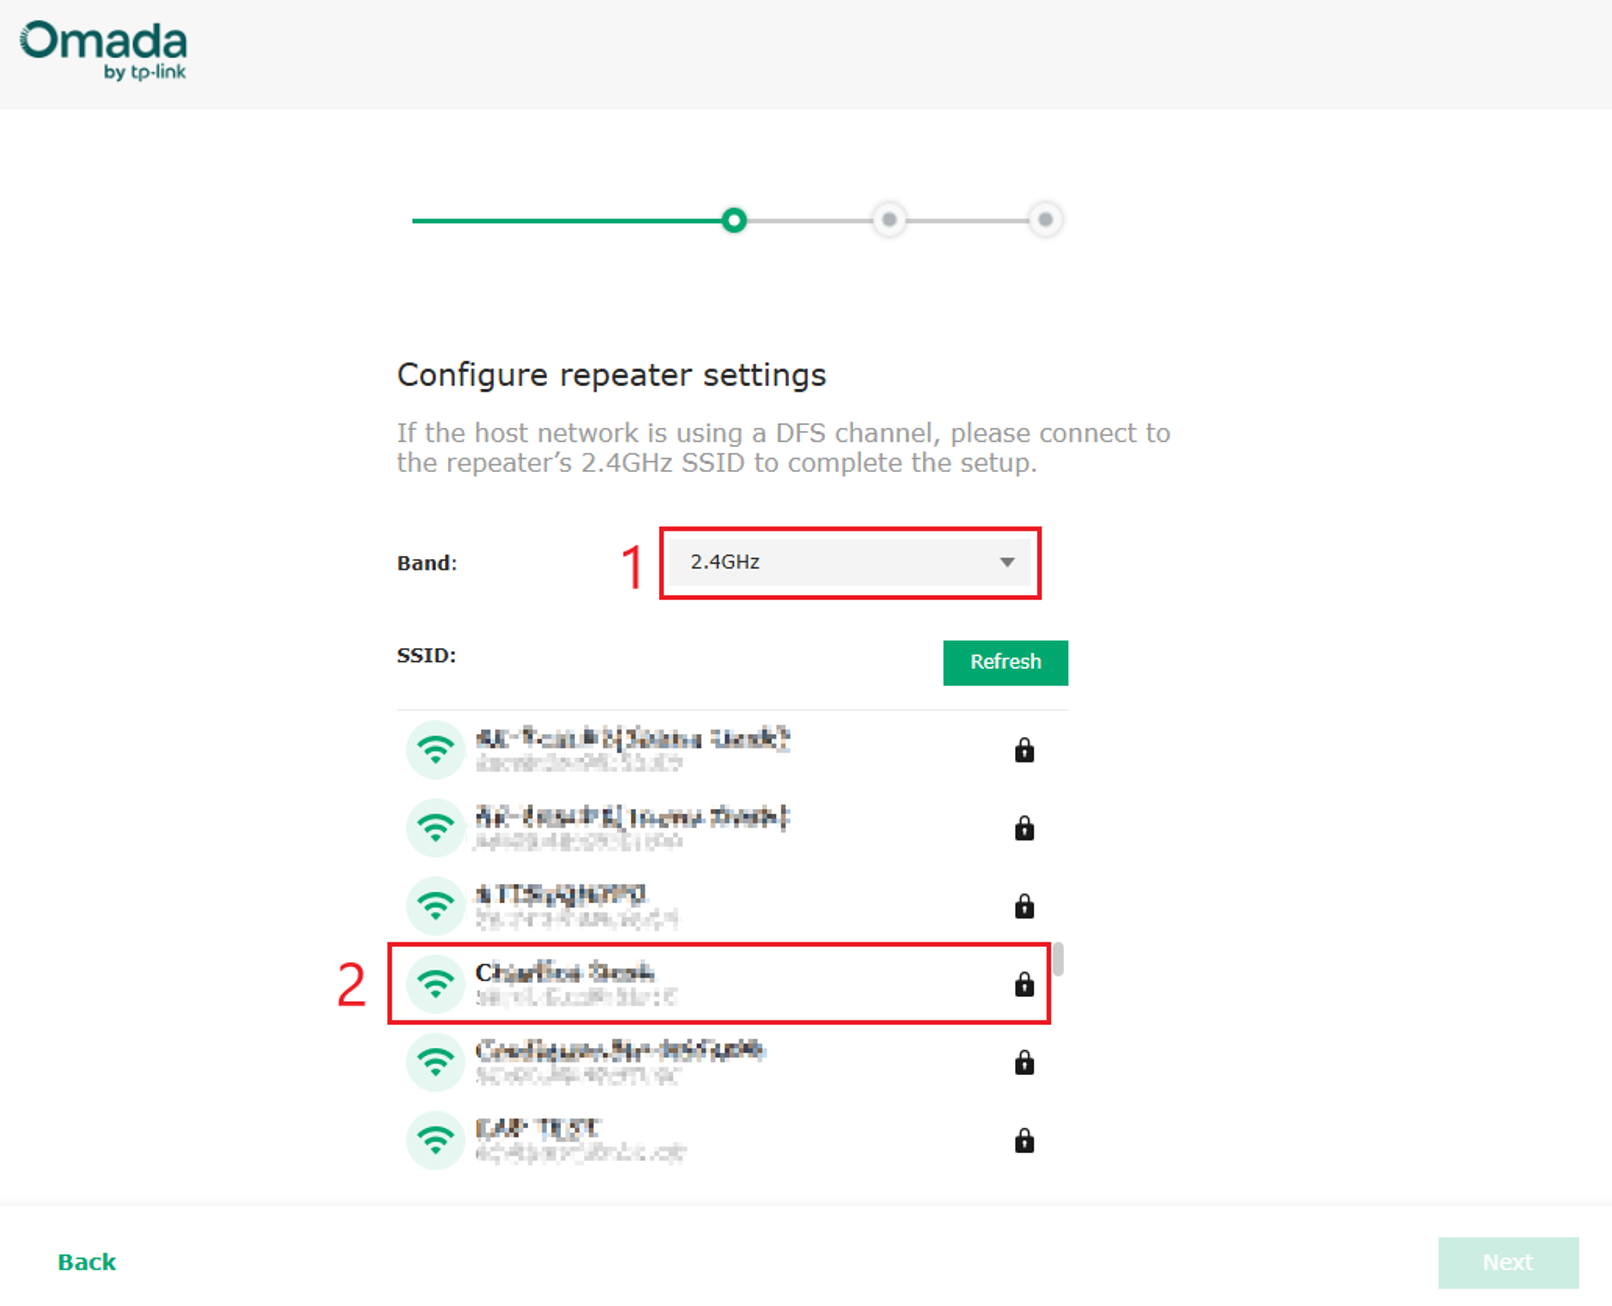Click the lock icon of the fourth listed network
Image resolution: width=1612 pixels, height=1306 pixels.
click(x=1024, y=984)
